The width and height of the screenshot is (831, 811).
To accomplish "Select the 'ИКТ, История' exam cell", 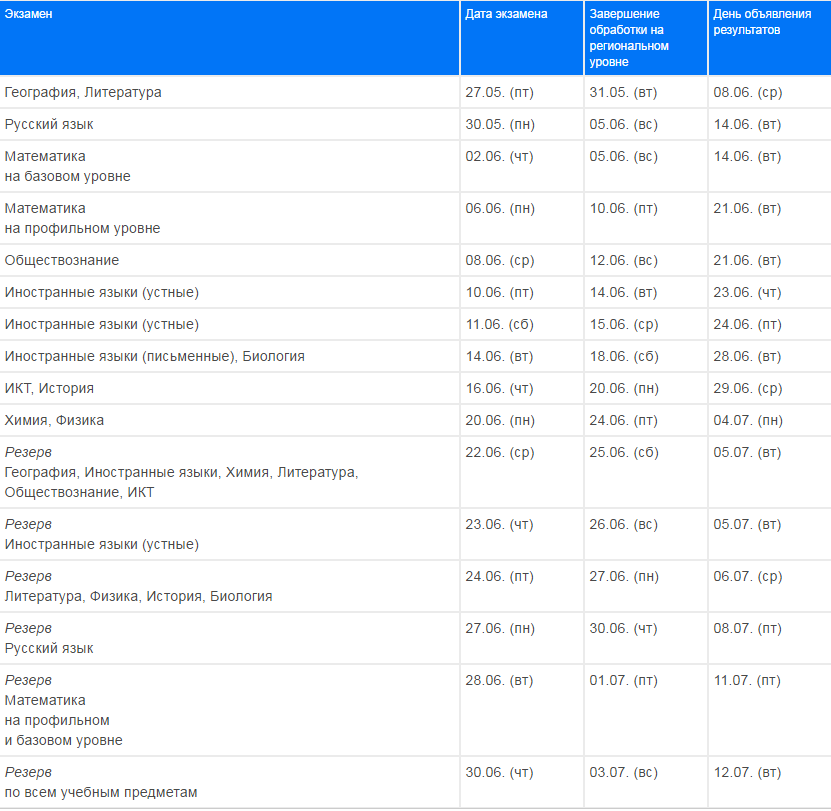I will [x=229, y=388].
